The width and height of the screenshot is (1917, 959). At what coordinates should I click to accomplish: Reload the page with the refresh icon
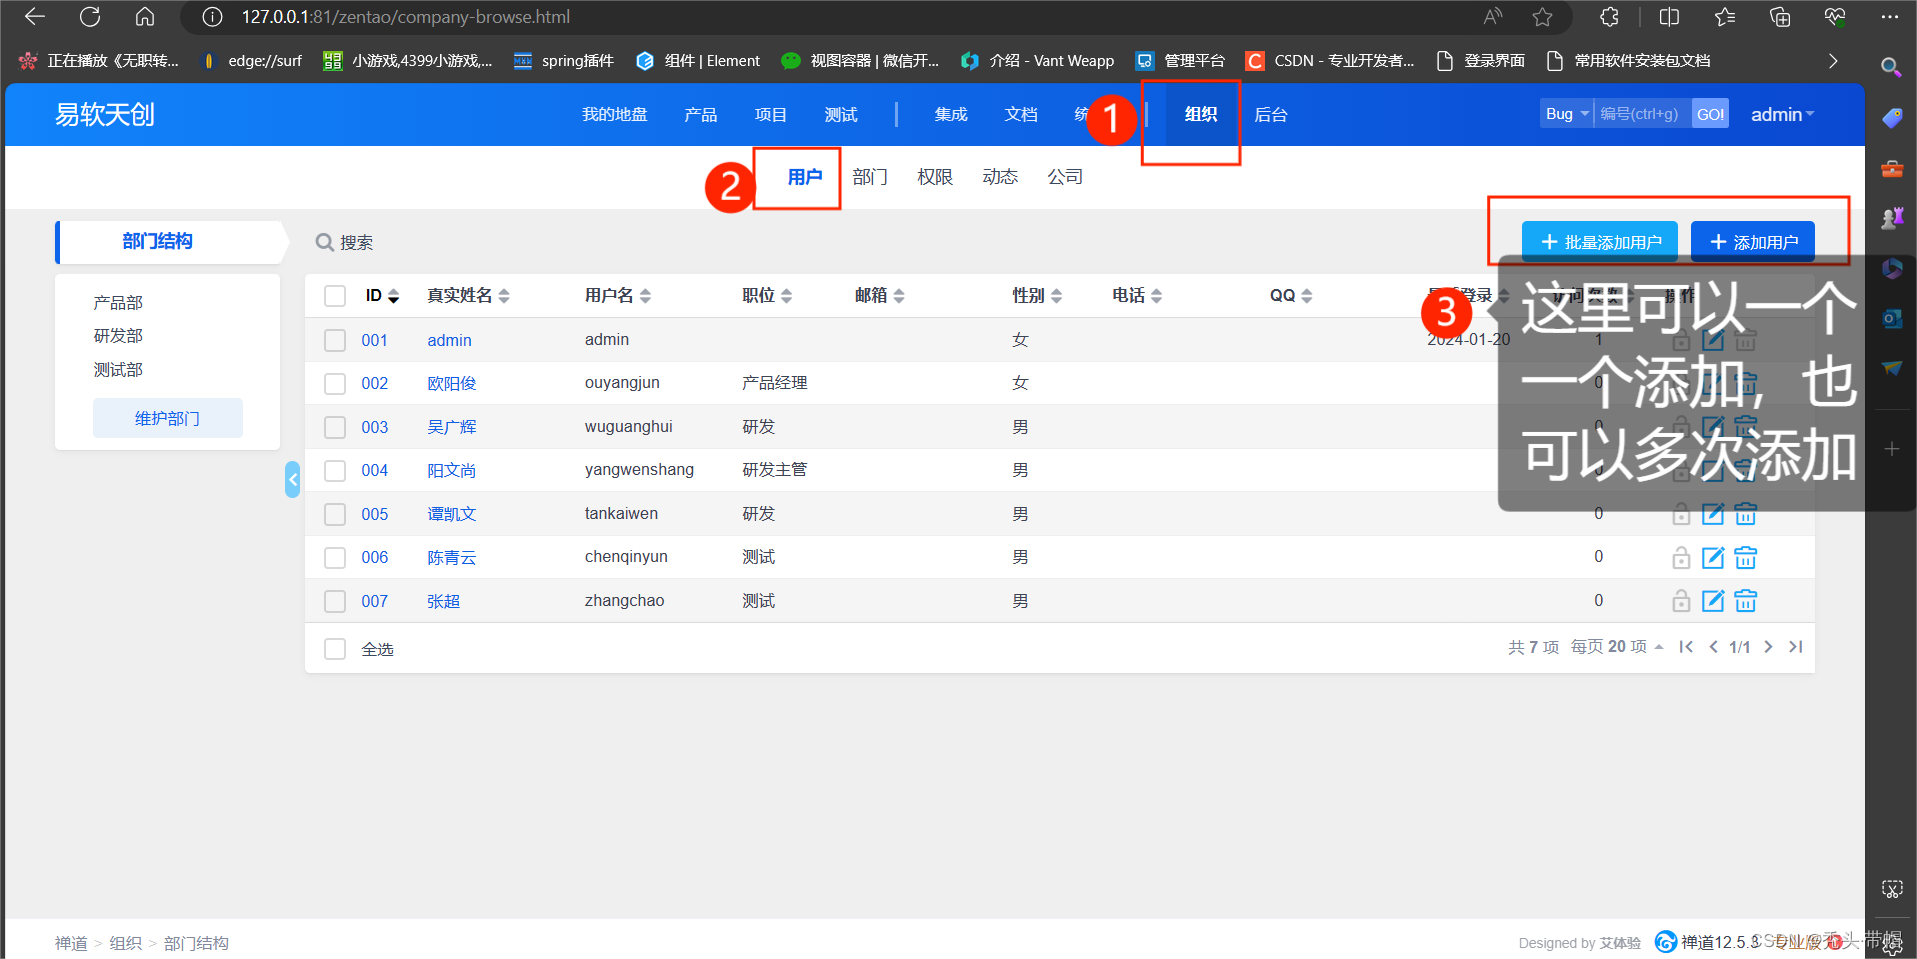[x=90, y=17]
